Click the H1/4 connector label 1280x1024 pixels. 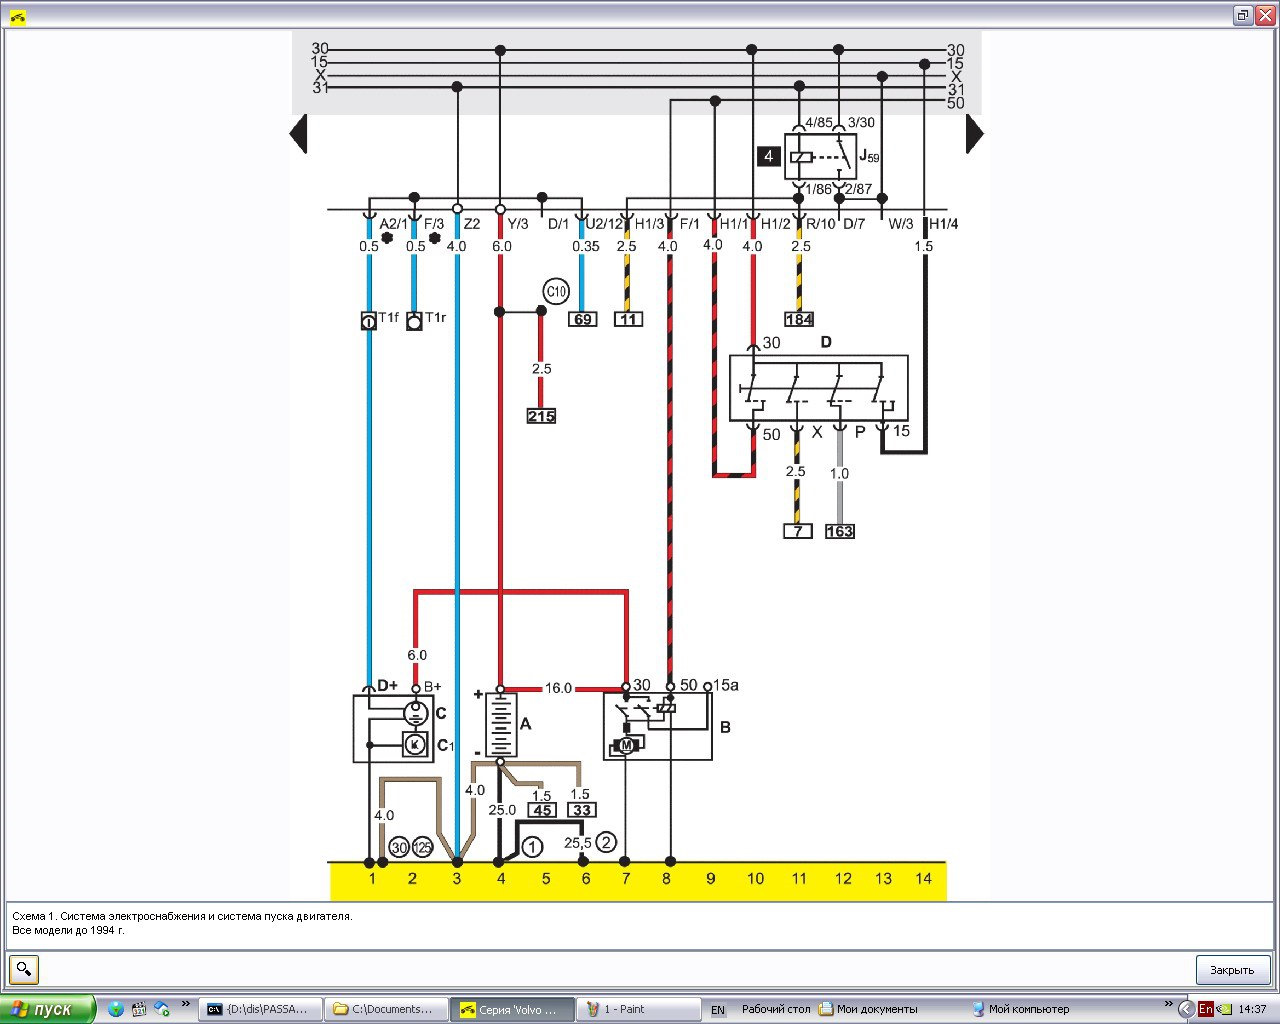(944, 224)
